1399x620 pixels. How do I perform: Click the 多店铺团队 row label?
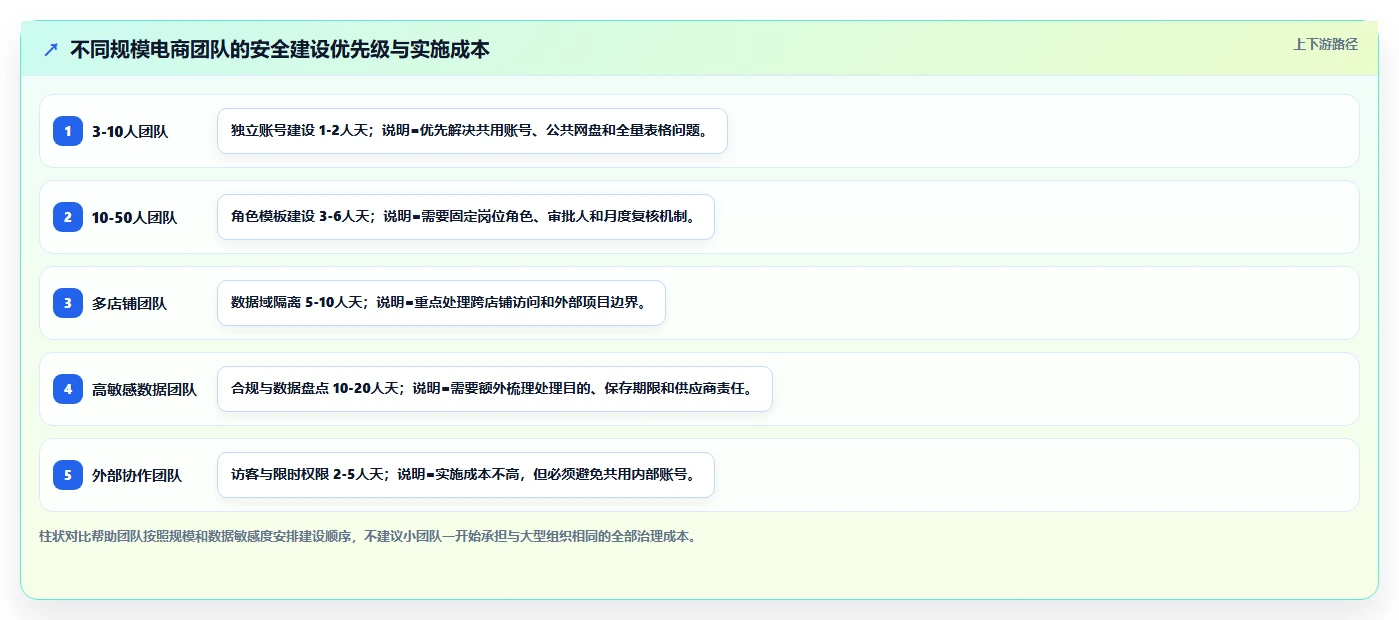pos(129,303)
